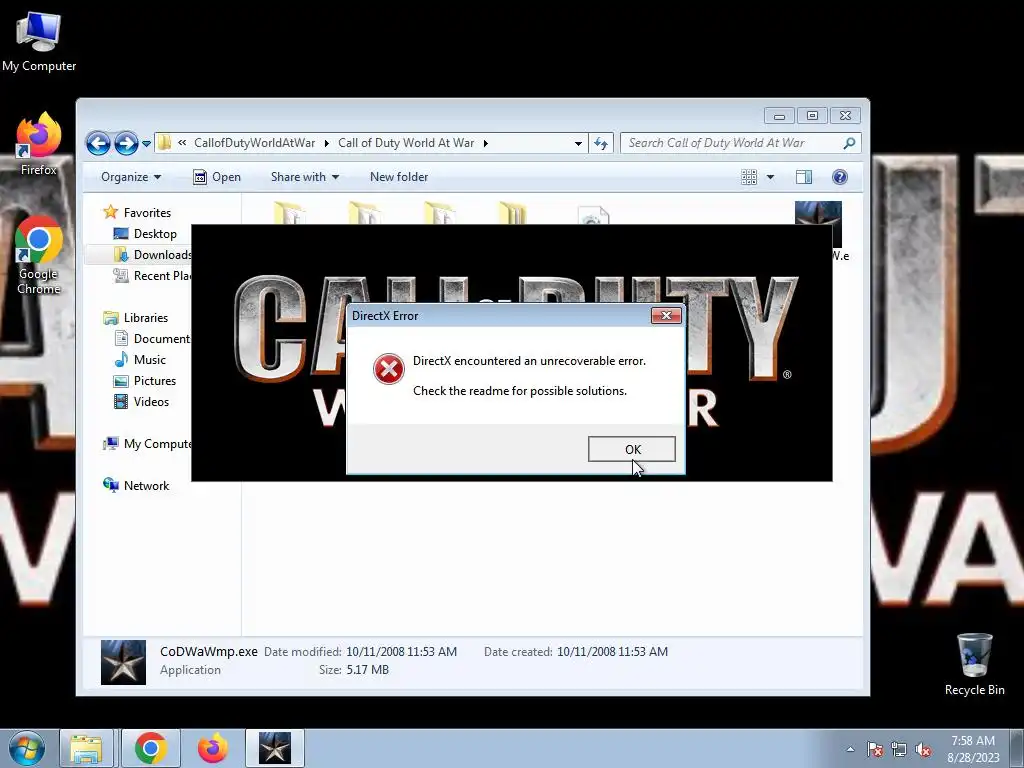Open Explorer Help icon
Image resolution: width=1024 pixels, height=768 pixels.
click(x=840, y=177)
